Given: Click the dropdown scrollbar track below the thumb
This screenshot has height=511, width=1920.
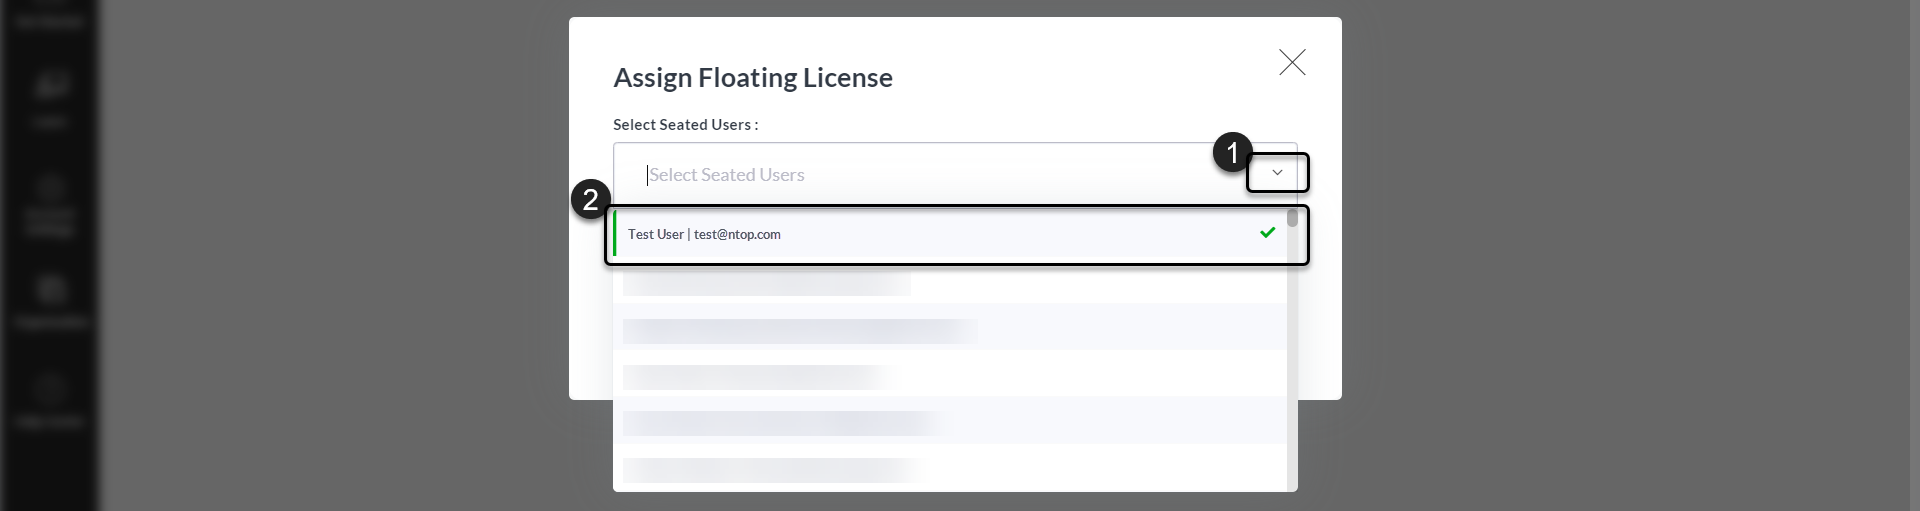Looking at the screenshot, I should [1292, 360].
